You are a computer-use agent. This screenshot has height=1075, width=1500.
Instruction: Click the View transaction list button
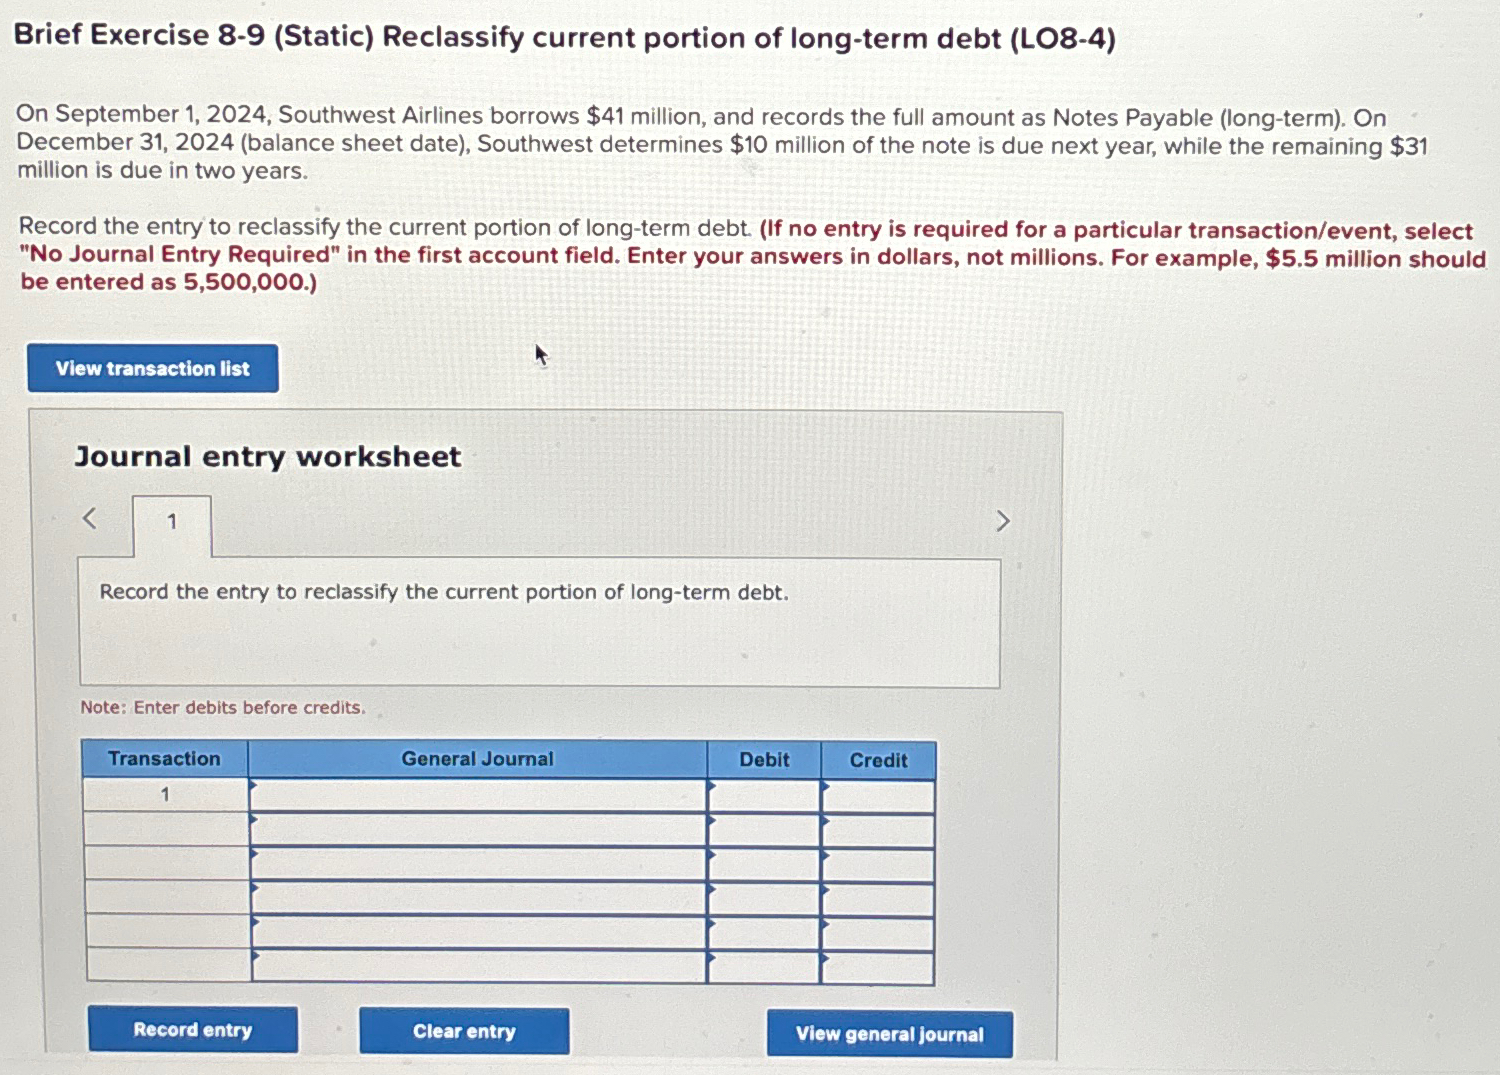point(152,368)
